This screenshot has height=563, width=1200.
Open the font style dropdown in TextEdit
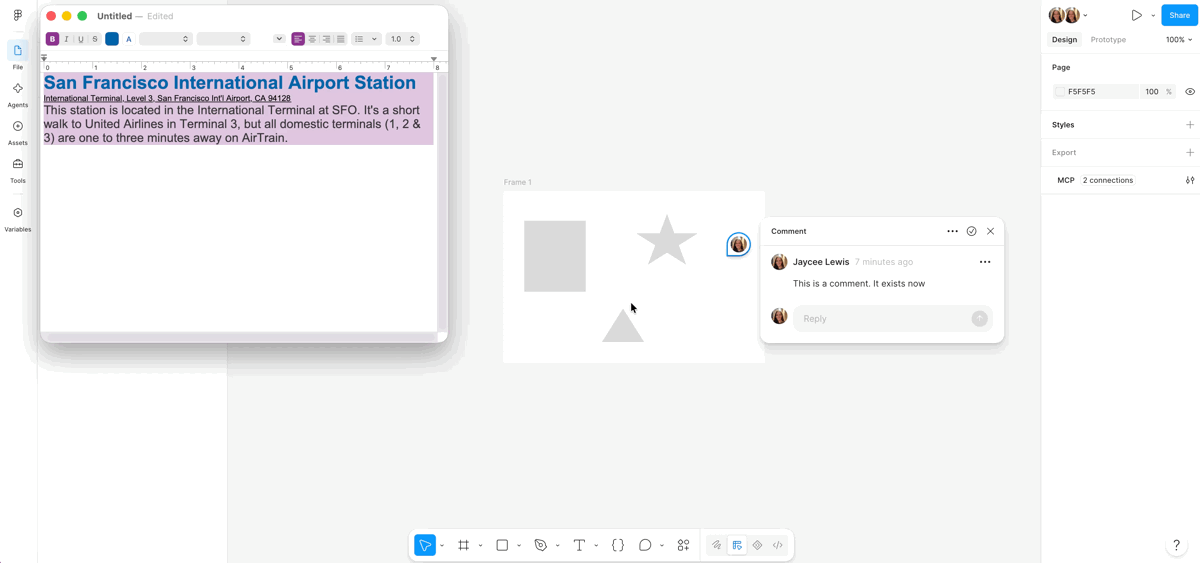[x=223, y=39]
